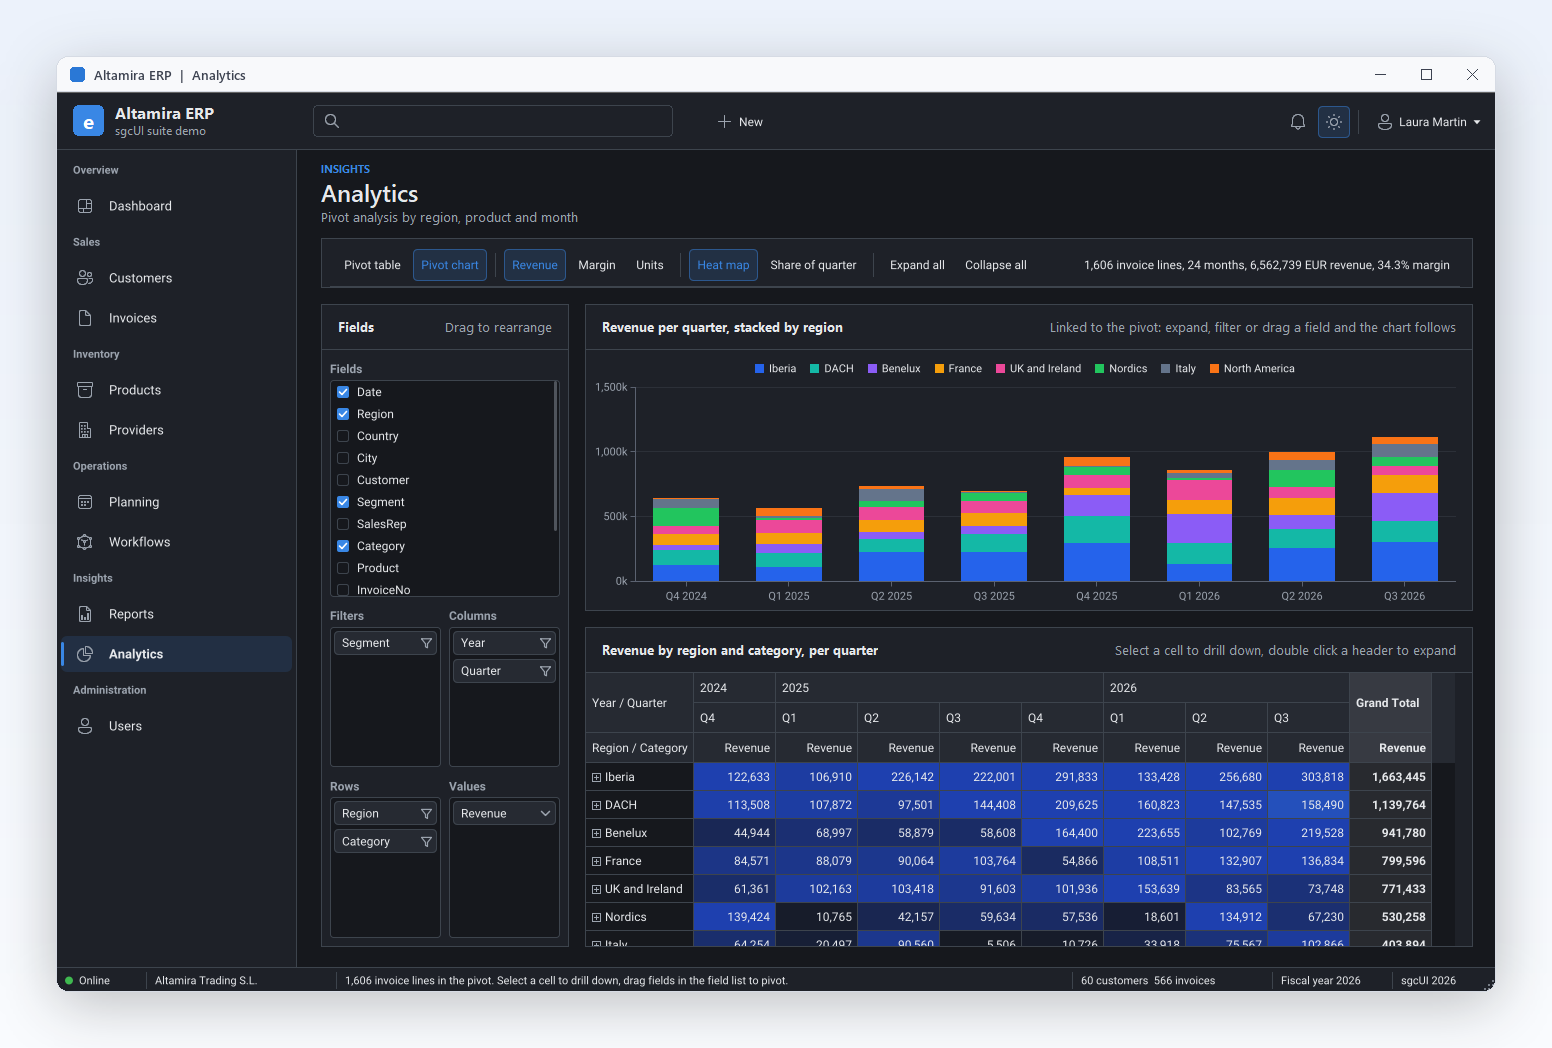Check the SalesRep field checkbox
Viewport: 1552px width, 1048px height.
pyautogui.click(x=343, y=524)
